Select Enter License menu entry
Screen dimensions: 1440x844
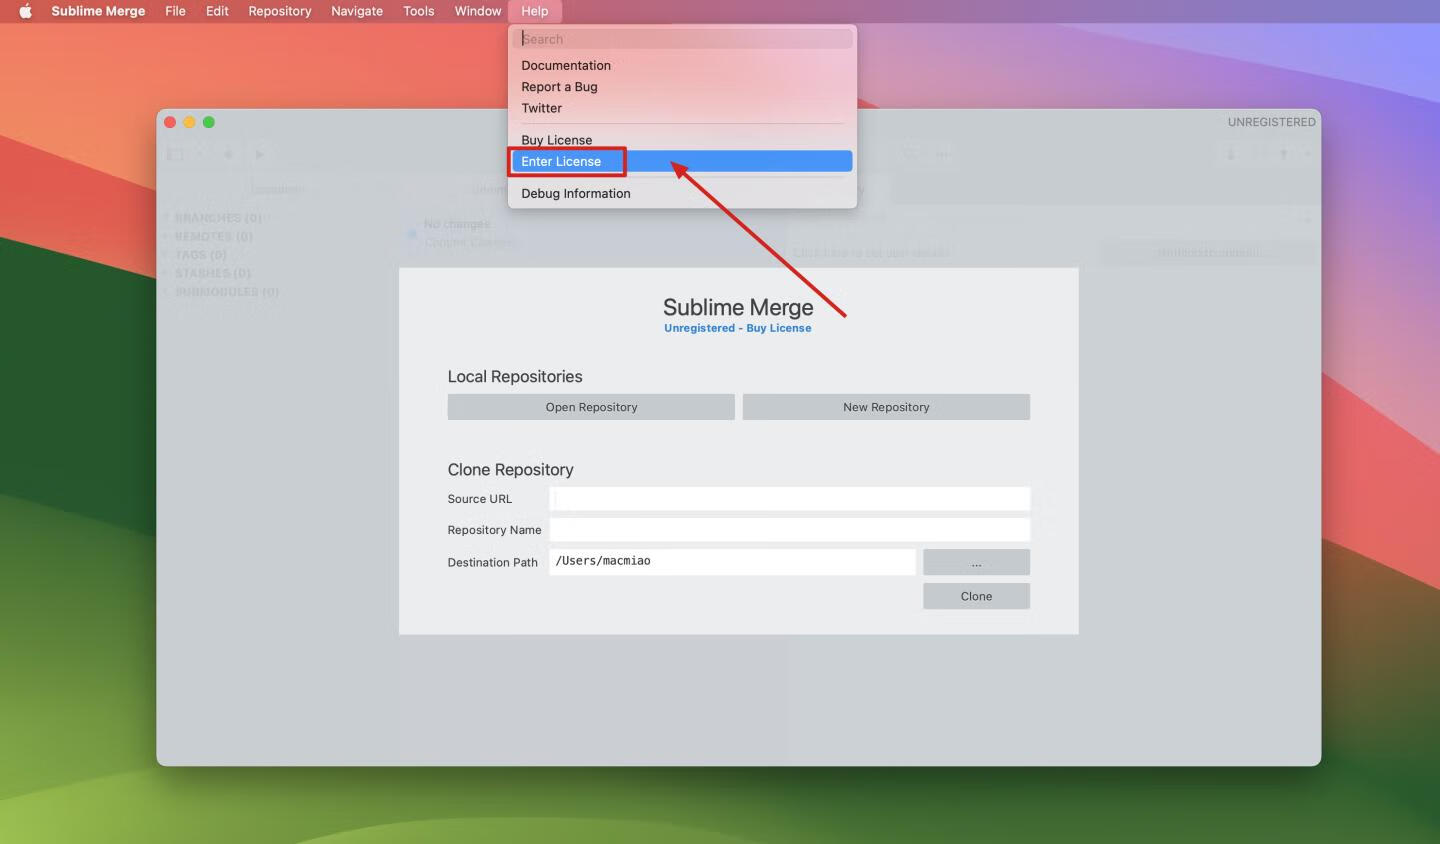click(x=682, y=161)
